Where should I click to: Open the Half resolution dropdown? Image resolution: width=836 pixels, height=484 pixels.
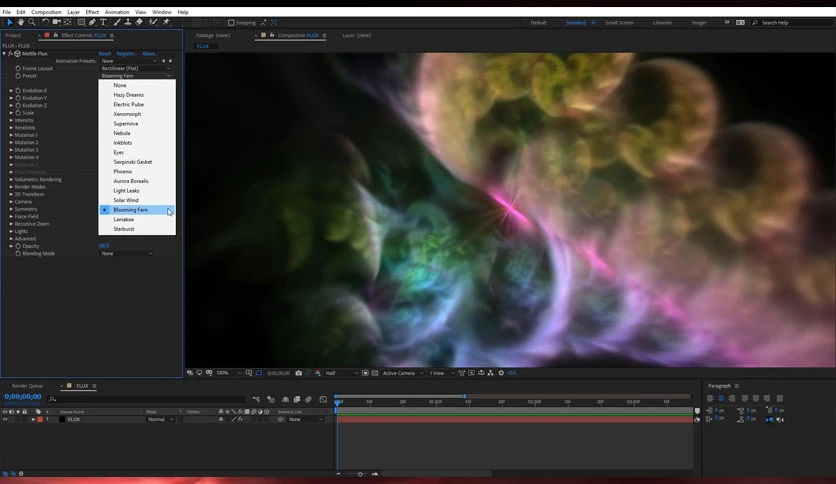click(x=341, y=373)
